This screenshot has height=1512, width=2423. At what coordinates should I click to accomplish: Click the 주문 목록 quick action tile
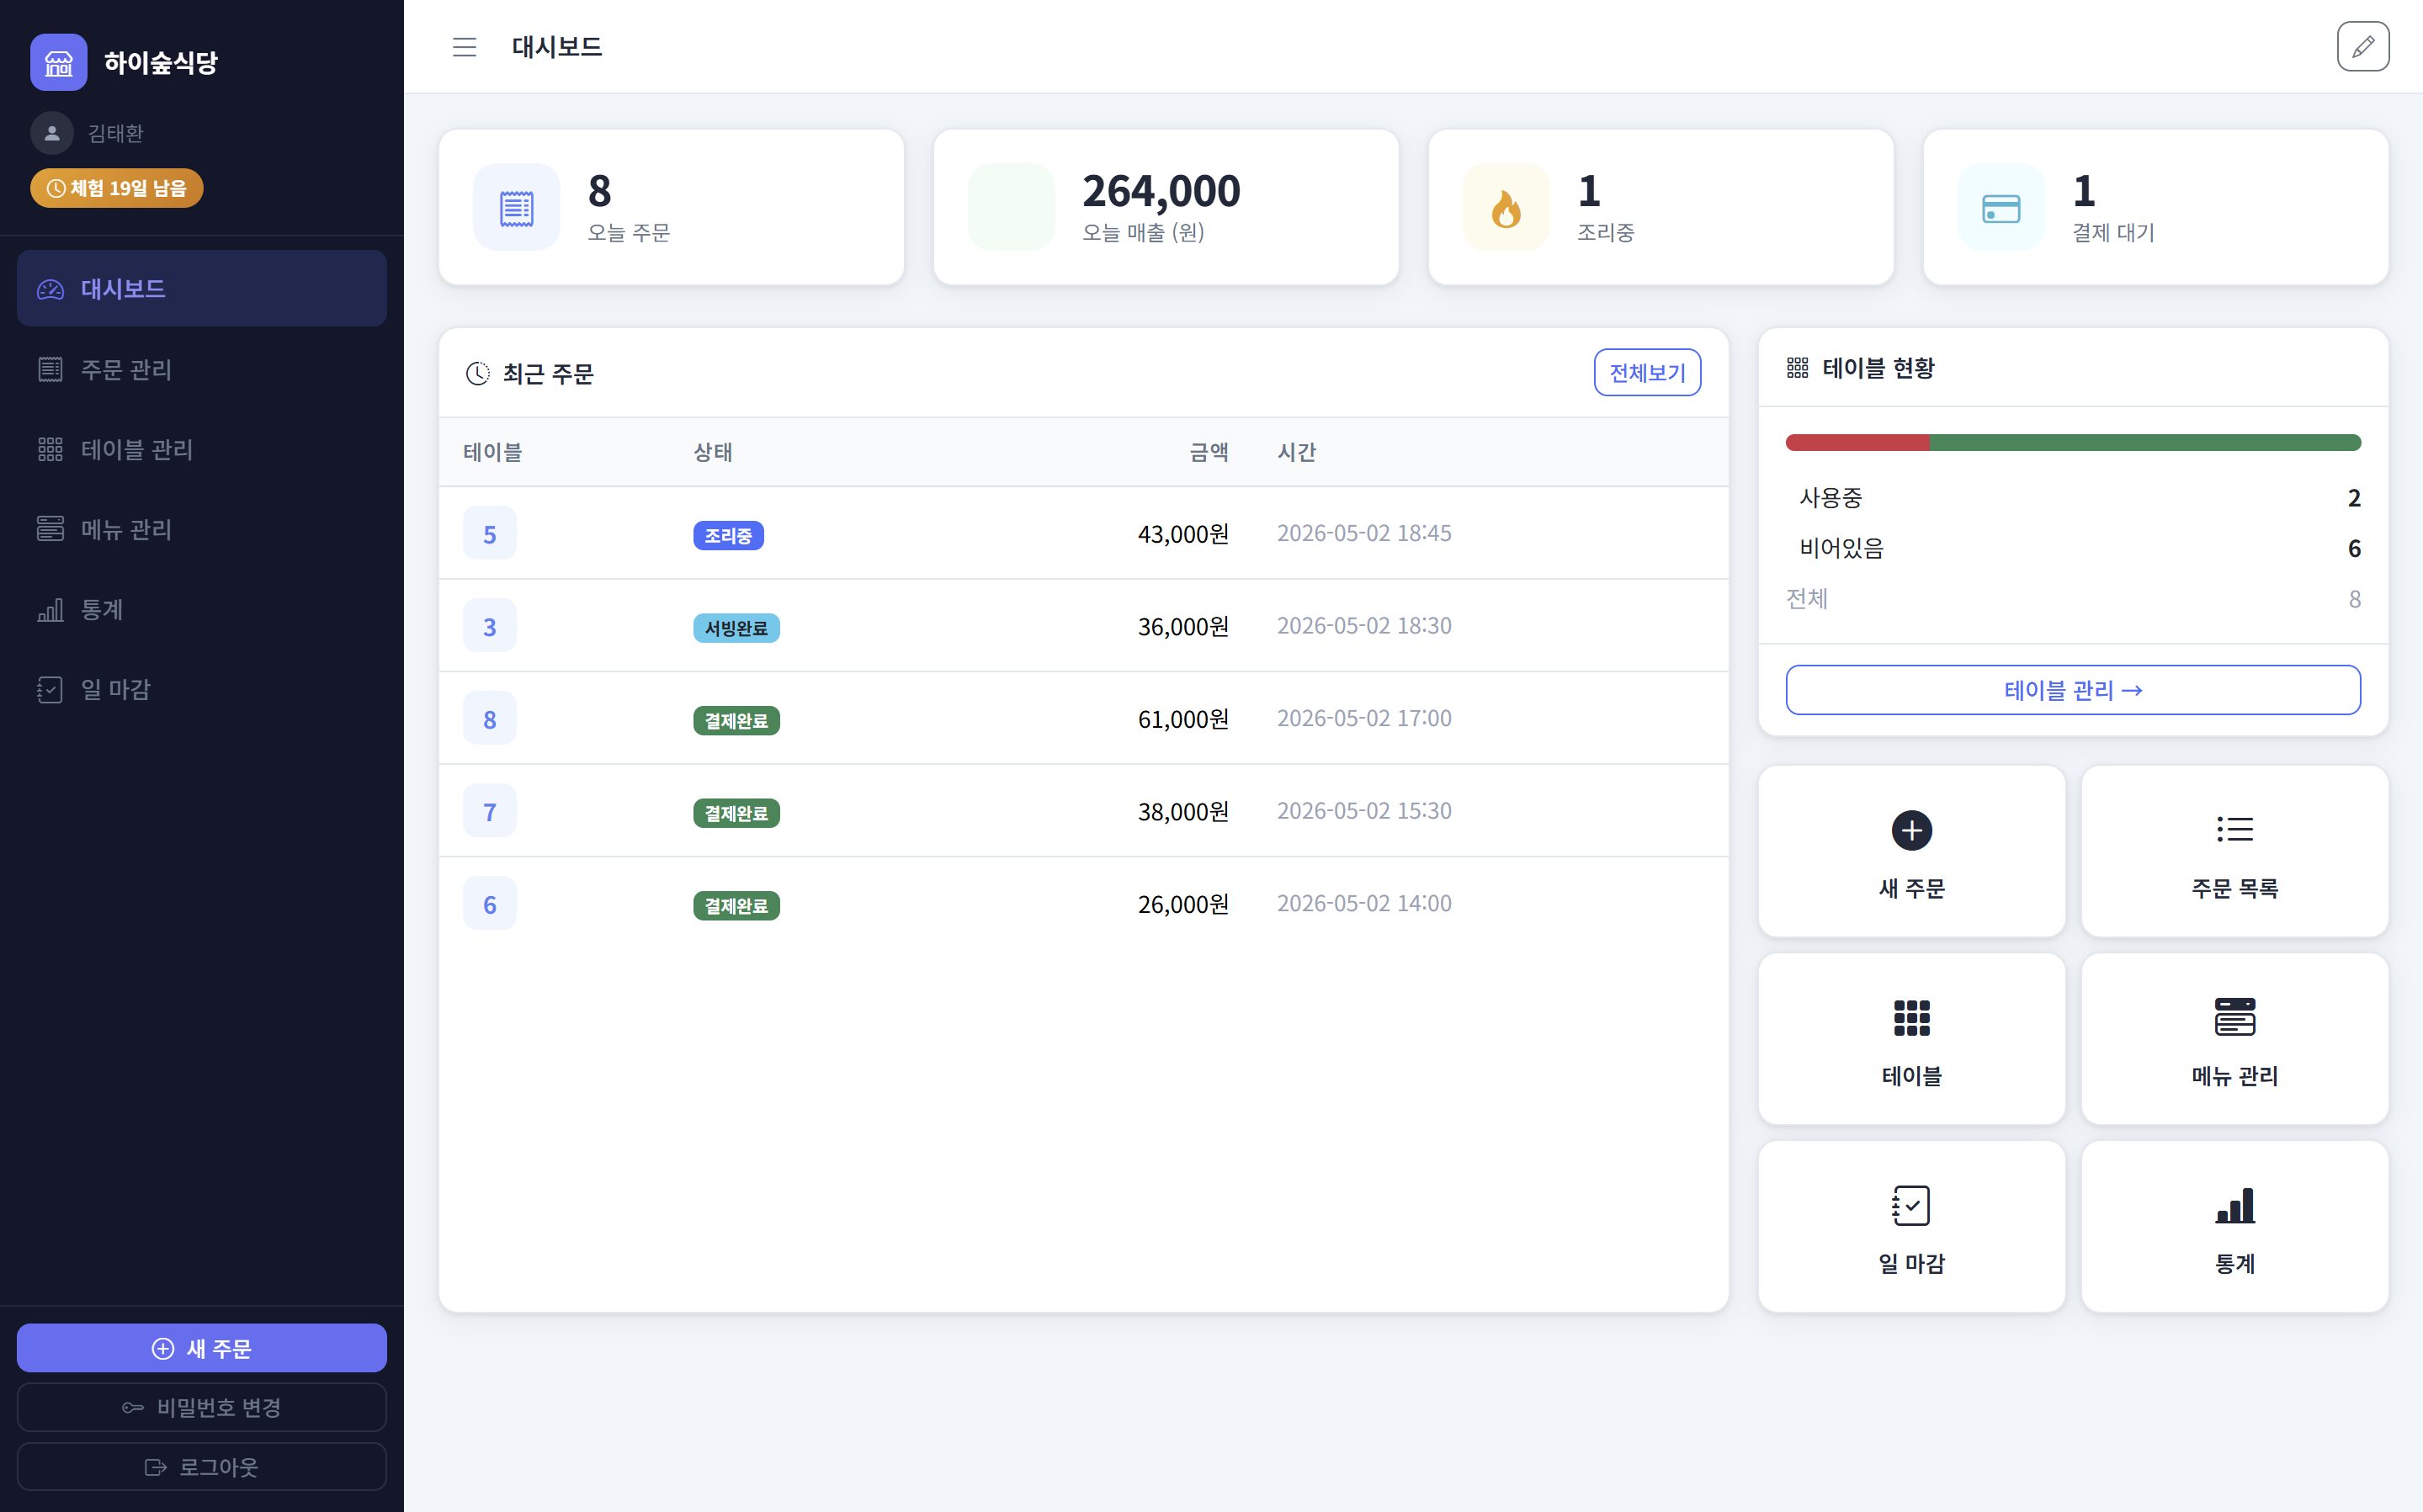(x=2234, y=852)
